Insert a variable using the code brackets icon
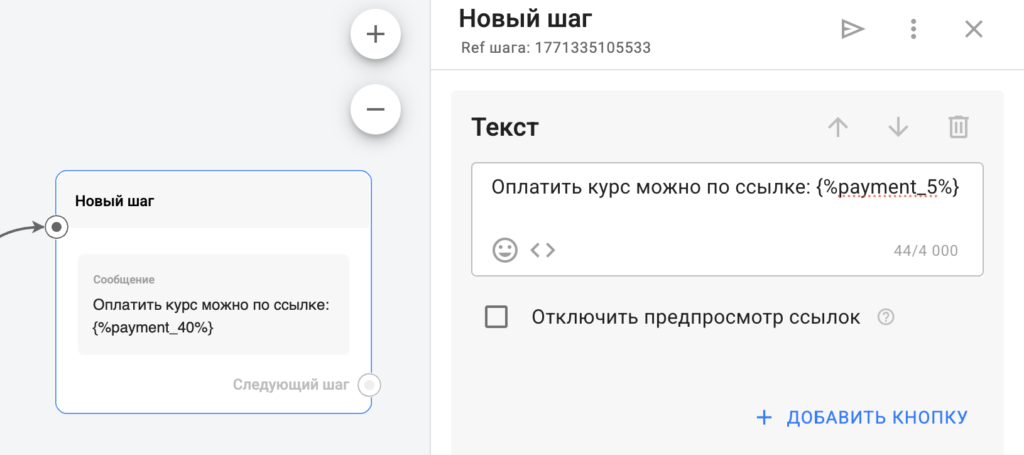The width and height of the screenshot is (1024, 455). click(542, 250)
